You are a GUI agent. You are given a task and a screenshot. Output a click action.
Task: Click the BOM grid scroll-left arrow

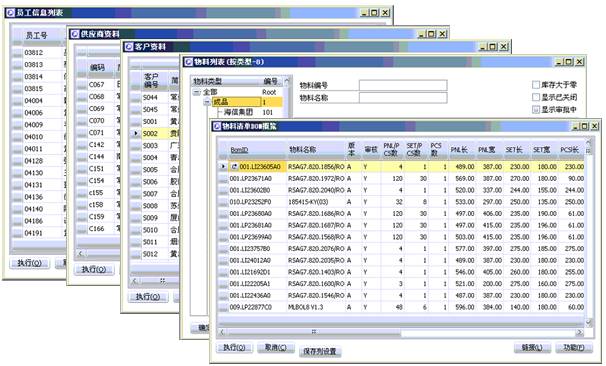point(222,332)
